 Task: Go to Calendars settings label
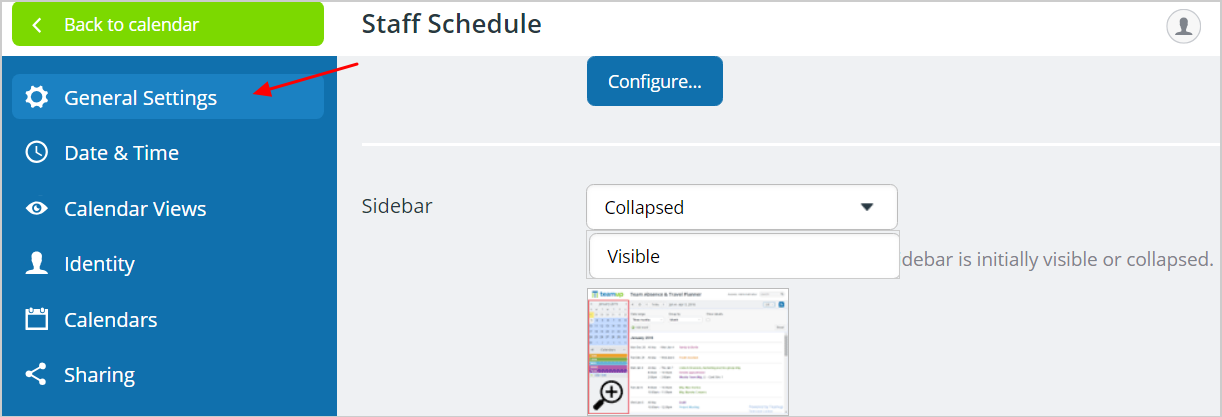(111, 320)
